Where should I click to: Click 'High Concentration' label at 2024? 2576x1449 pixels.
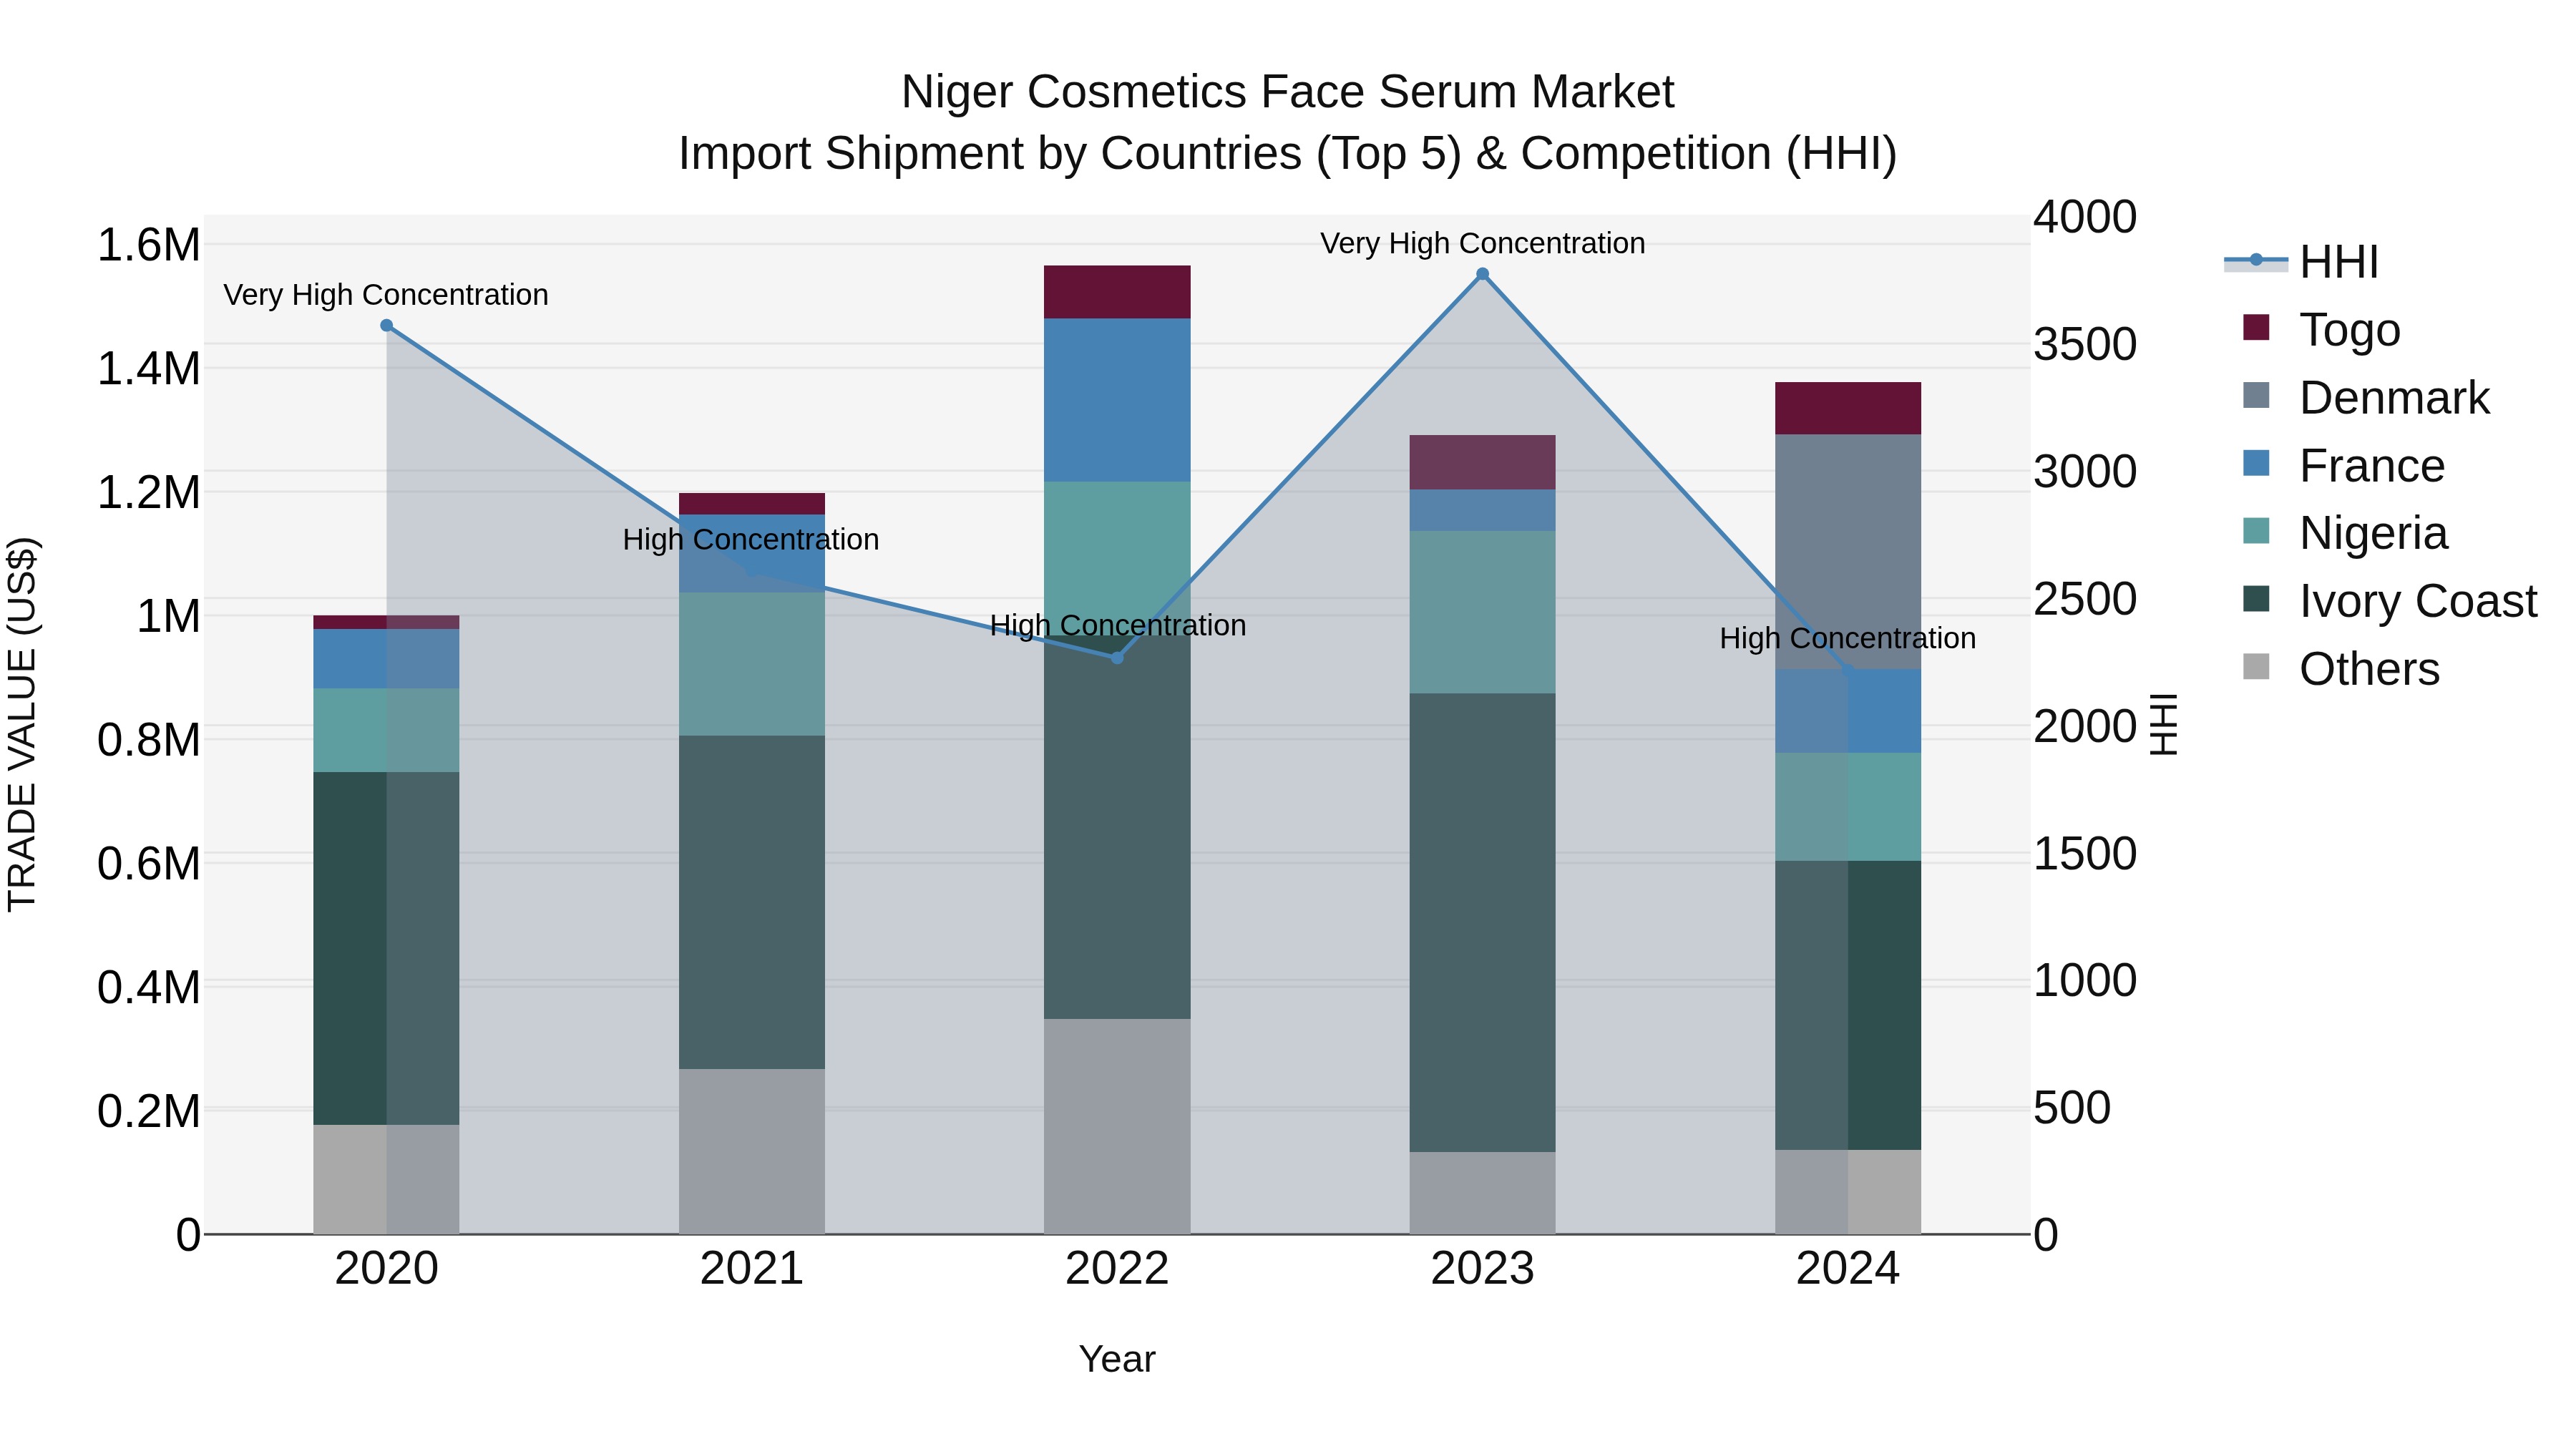pos(1848,639)
